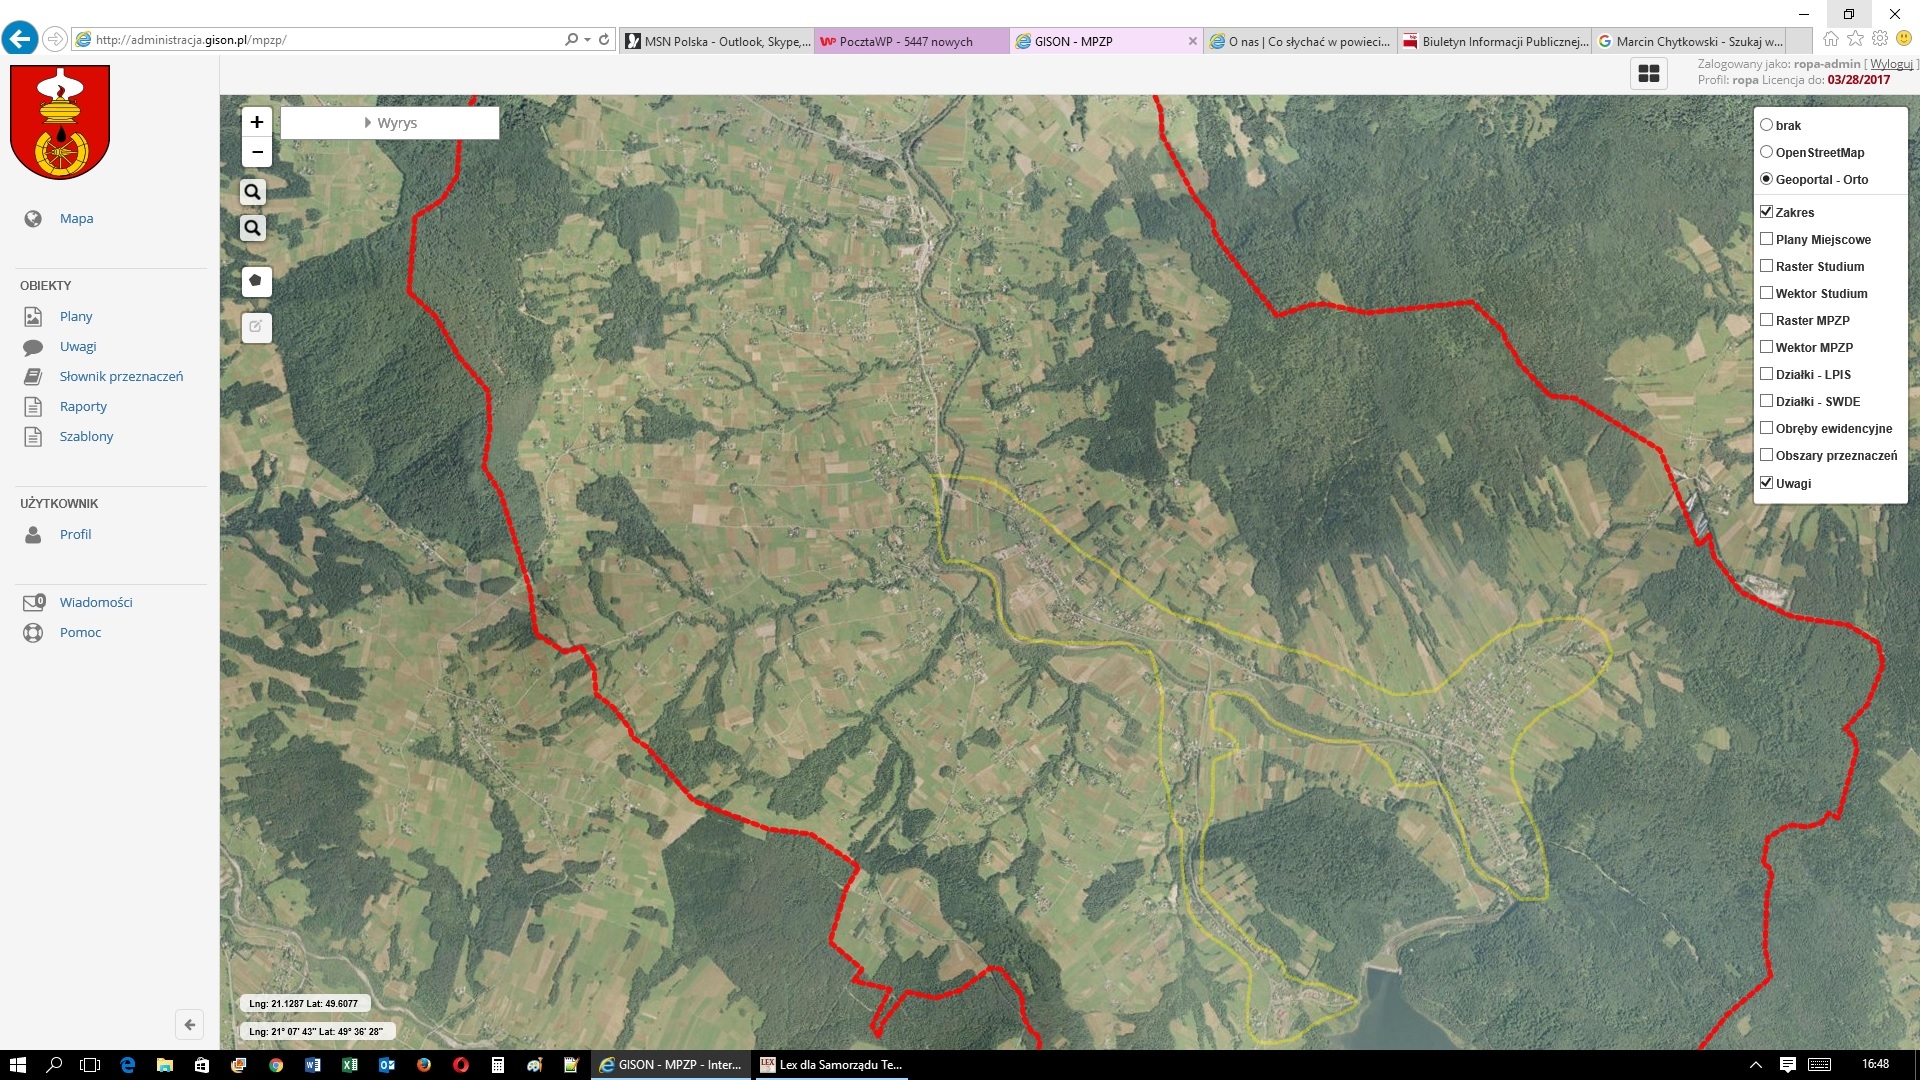This screenshot has height=1080, width=1920.
Task: Uncheck the Uwagi layer checkbox
Action: (x=1767, y=483)
